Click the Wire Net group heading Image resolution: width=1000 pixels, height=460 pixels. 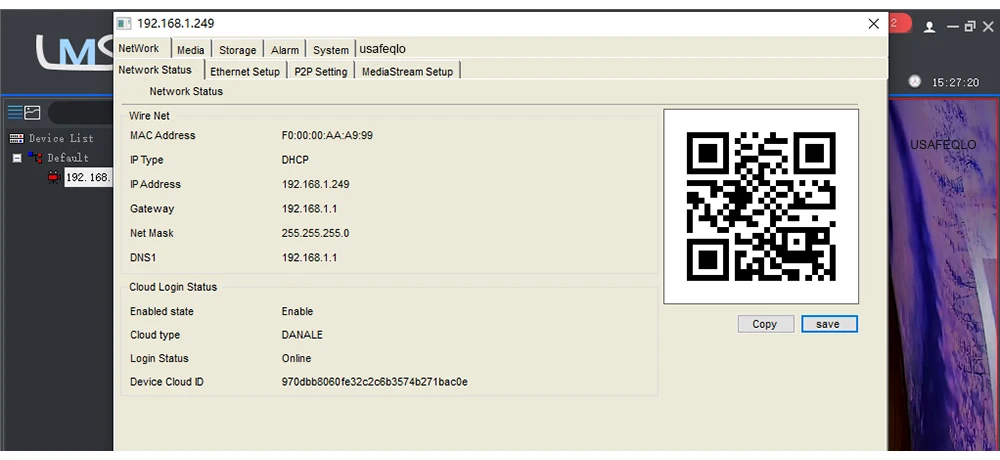tap(149, 115)
